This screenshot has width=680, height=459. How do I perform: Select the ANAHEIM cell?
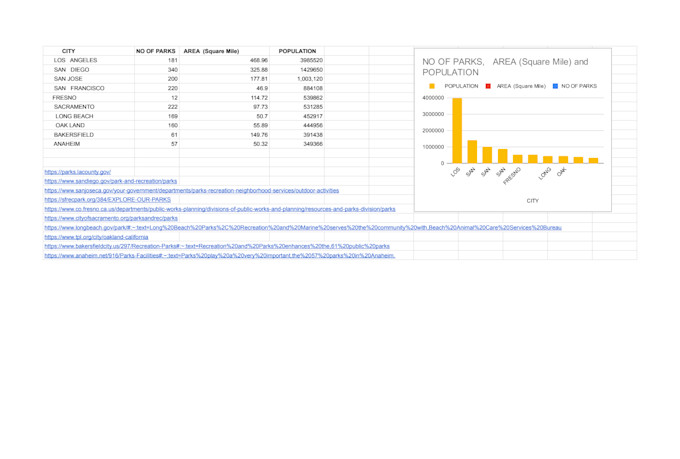[x=89, y=144]
